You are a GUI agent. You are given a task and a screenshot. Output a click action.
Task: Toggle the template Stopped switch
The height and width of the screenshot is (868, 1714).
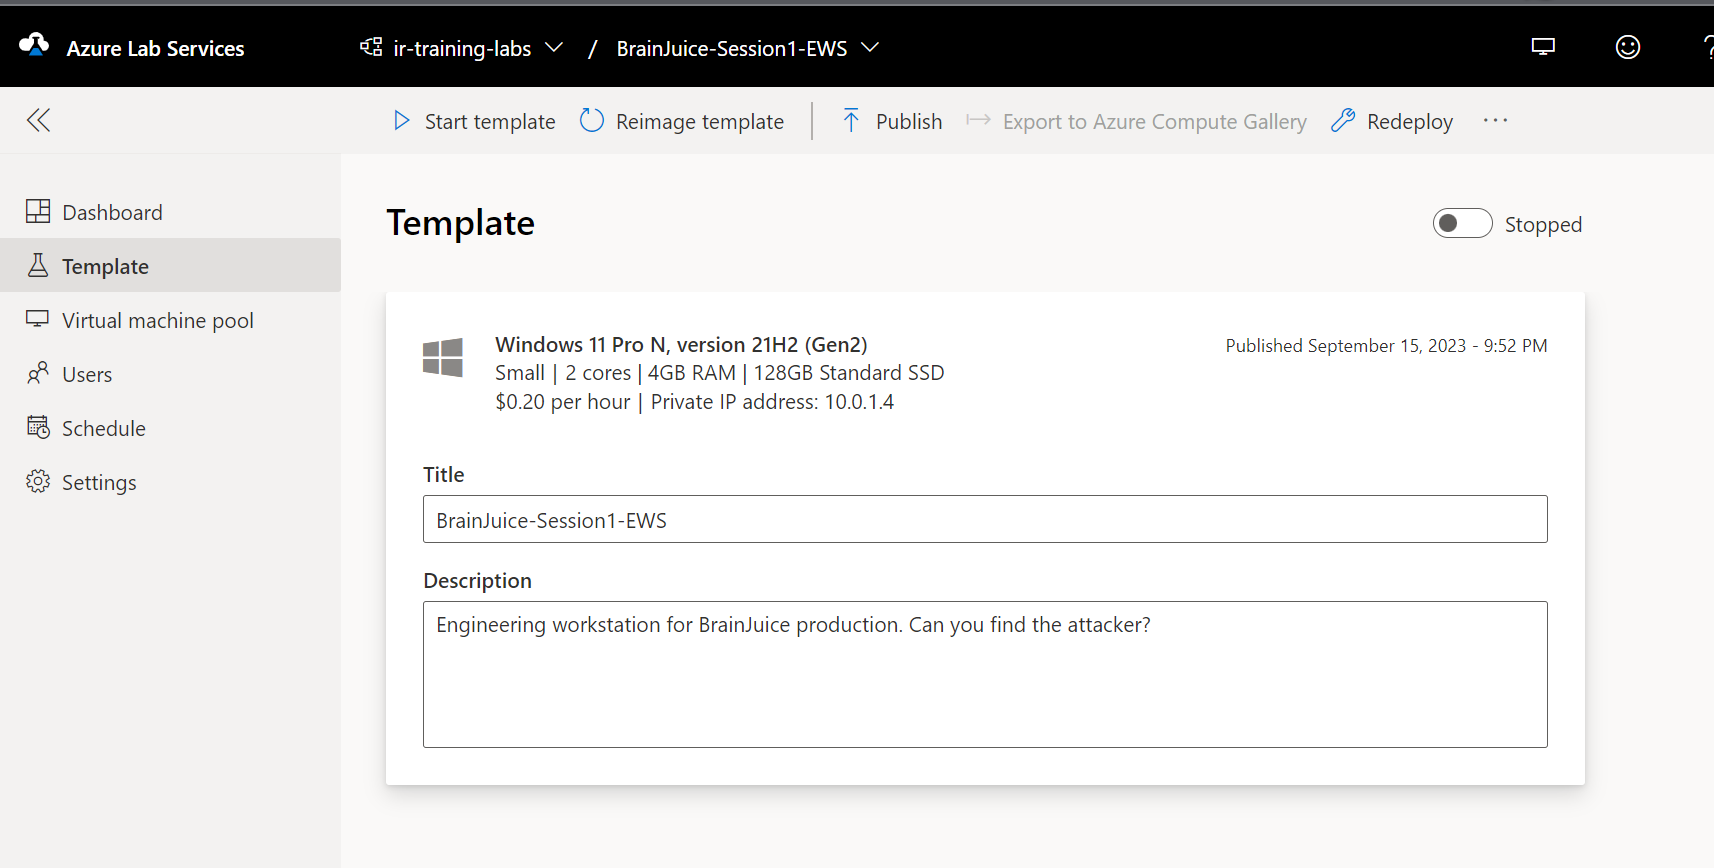tap(1462, 224)
